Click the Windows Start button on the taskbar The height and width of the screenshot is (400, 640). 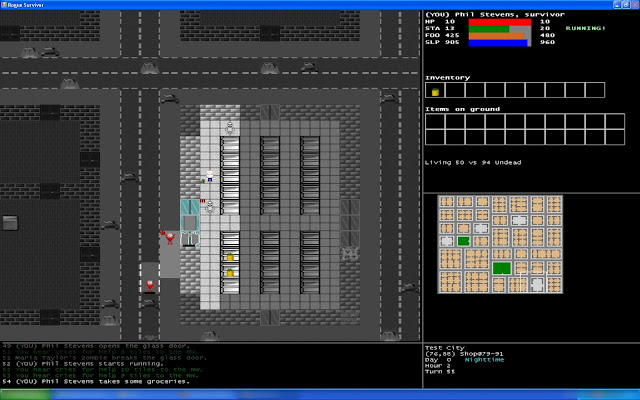pos(24,394)
